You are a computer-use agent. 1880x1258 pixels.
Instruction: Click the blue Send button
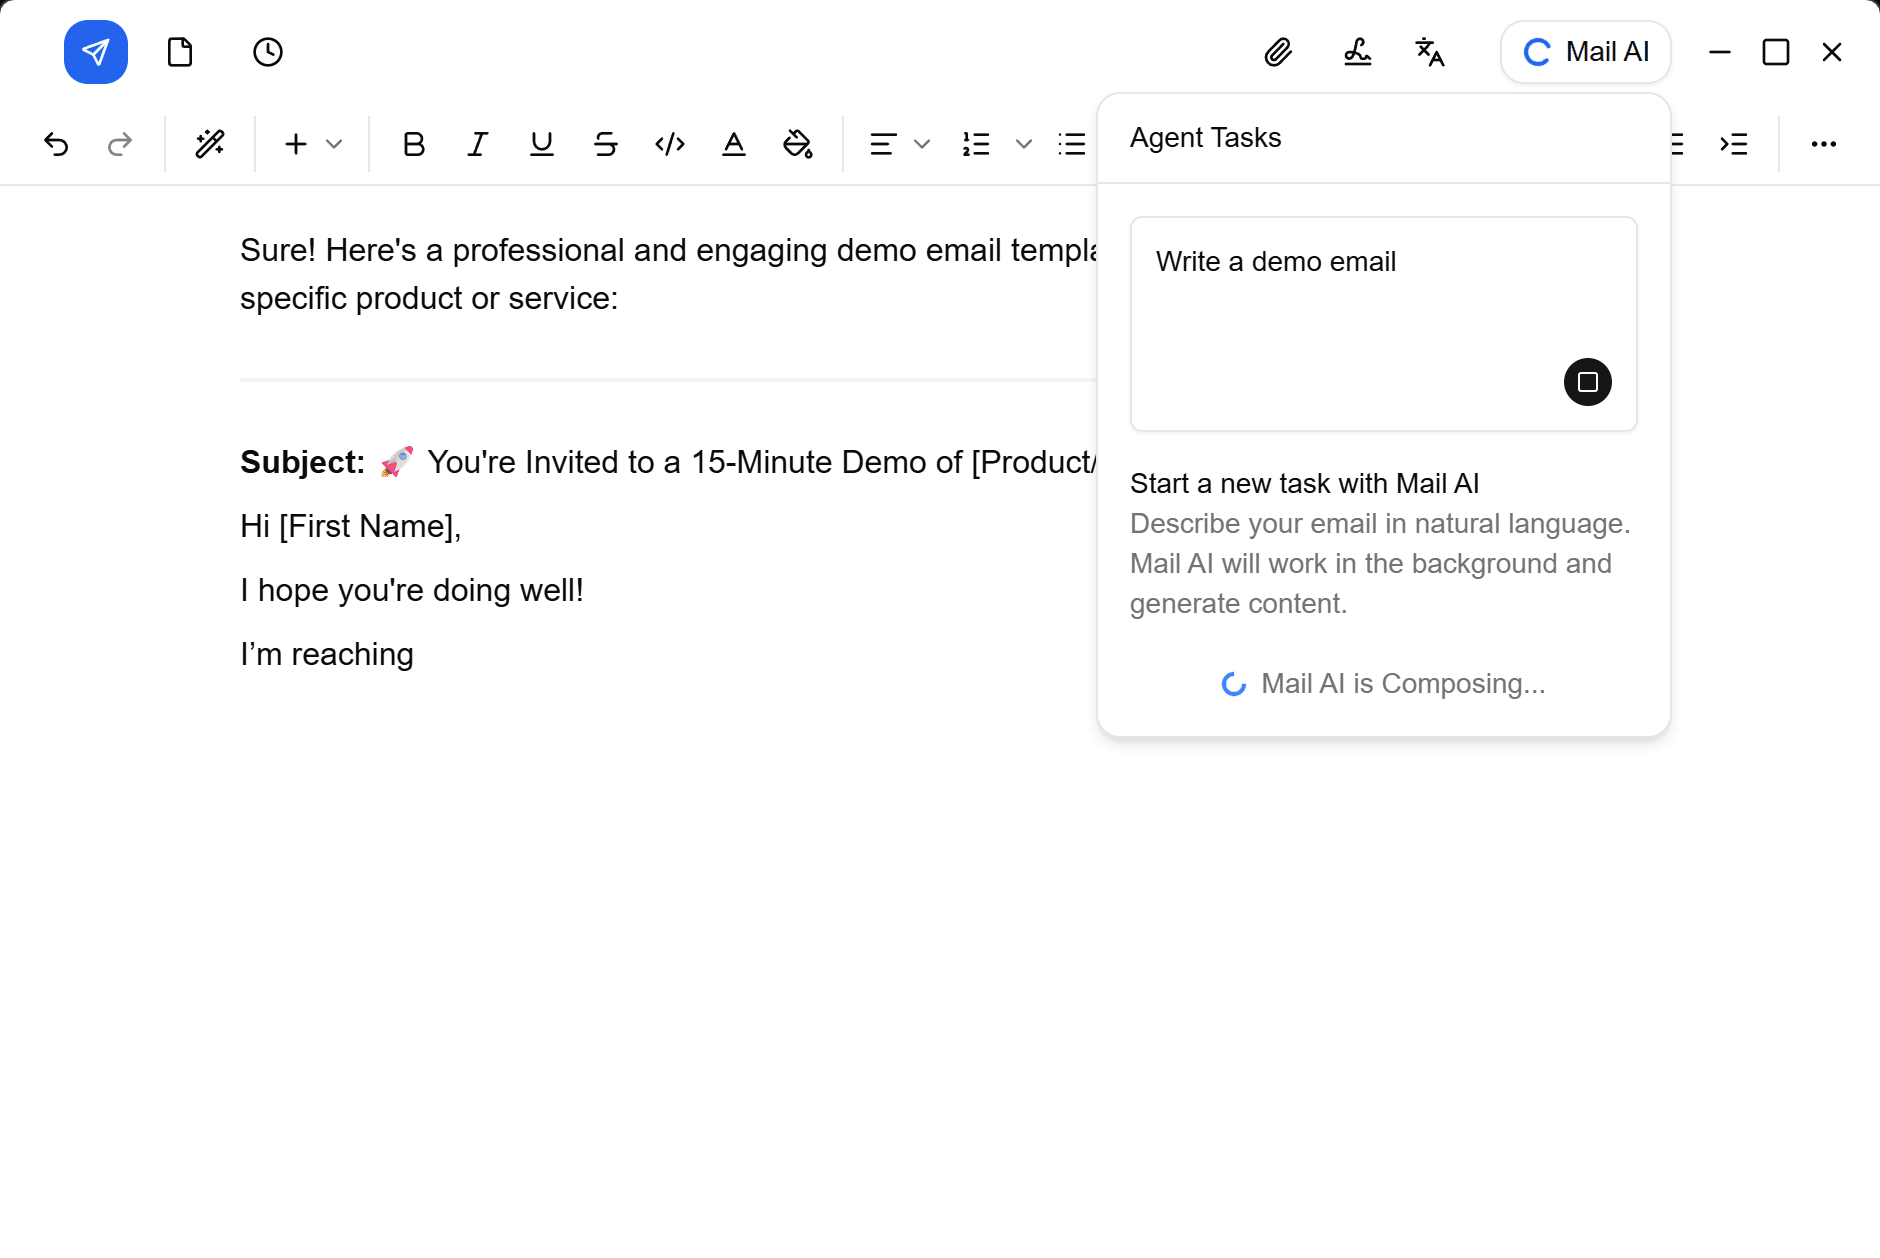click(95, 52)
